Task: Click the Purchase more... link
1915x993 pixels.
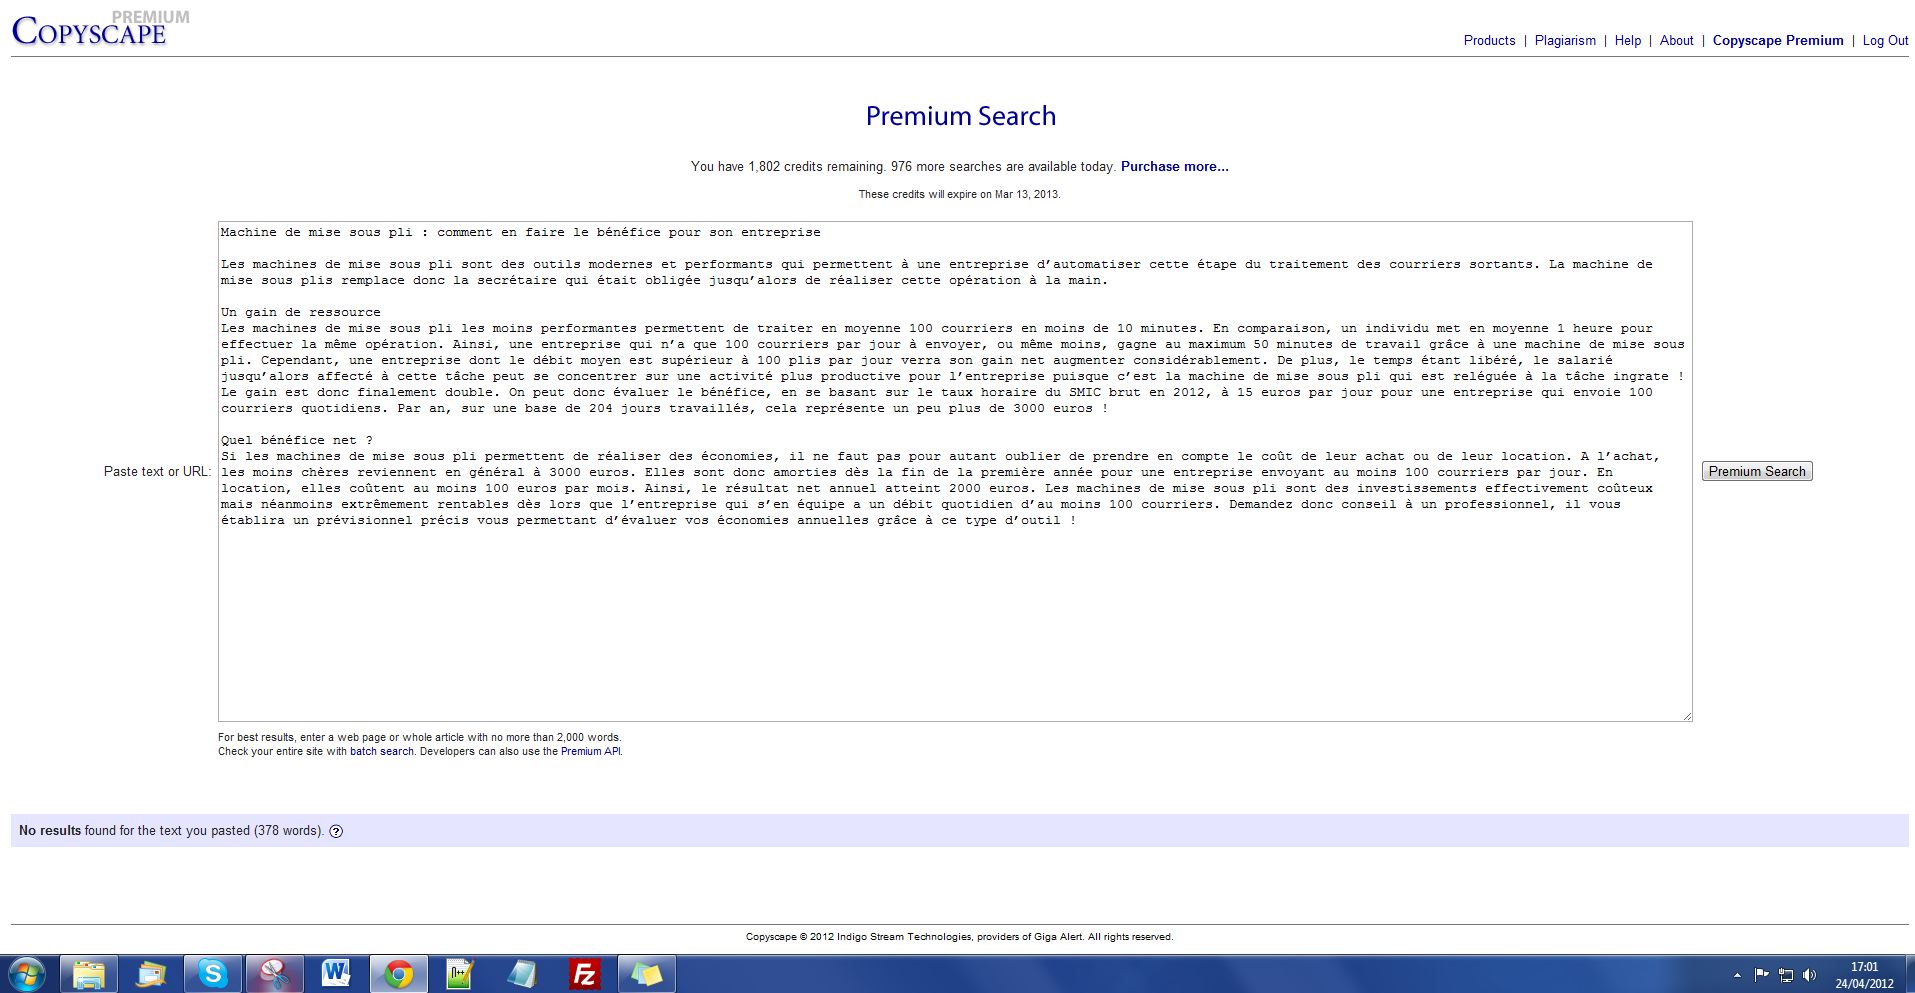Action: pyautogui.click(x=1174, y=167)
